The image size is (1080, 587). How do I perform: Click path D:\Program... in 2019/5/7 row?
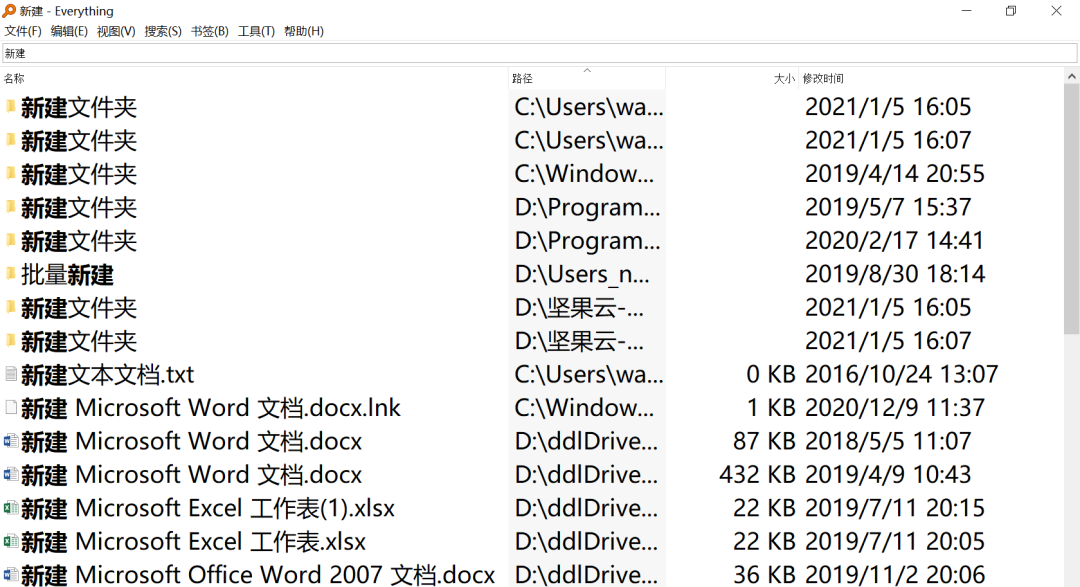coord(587,207)
